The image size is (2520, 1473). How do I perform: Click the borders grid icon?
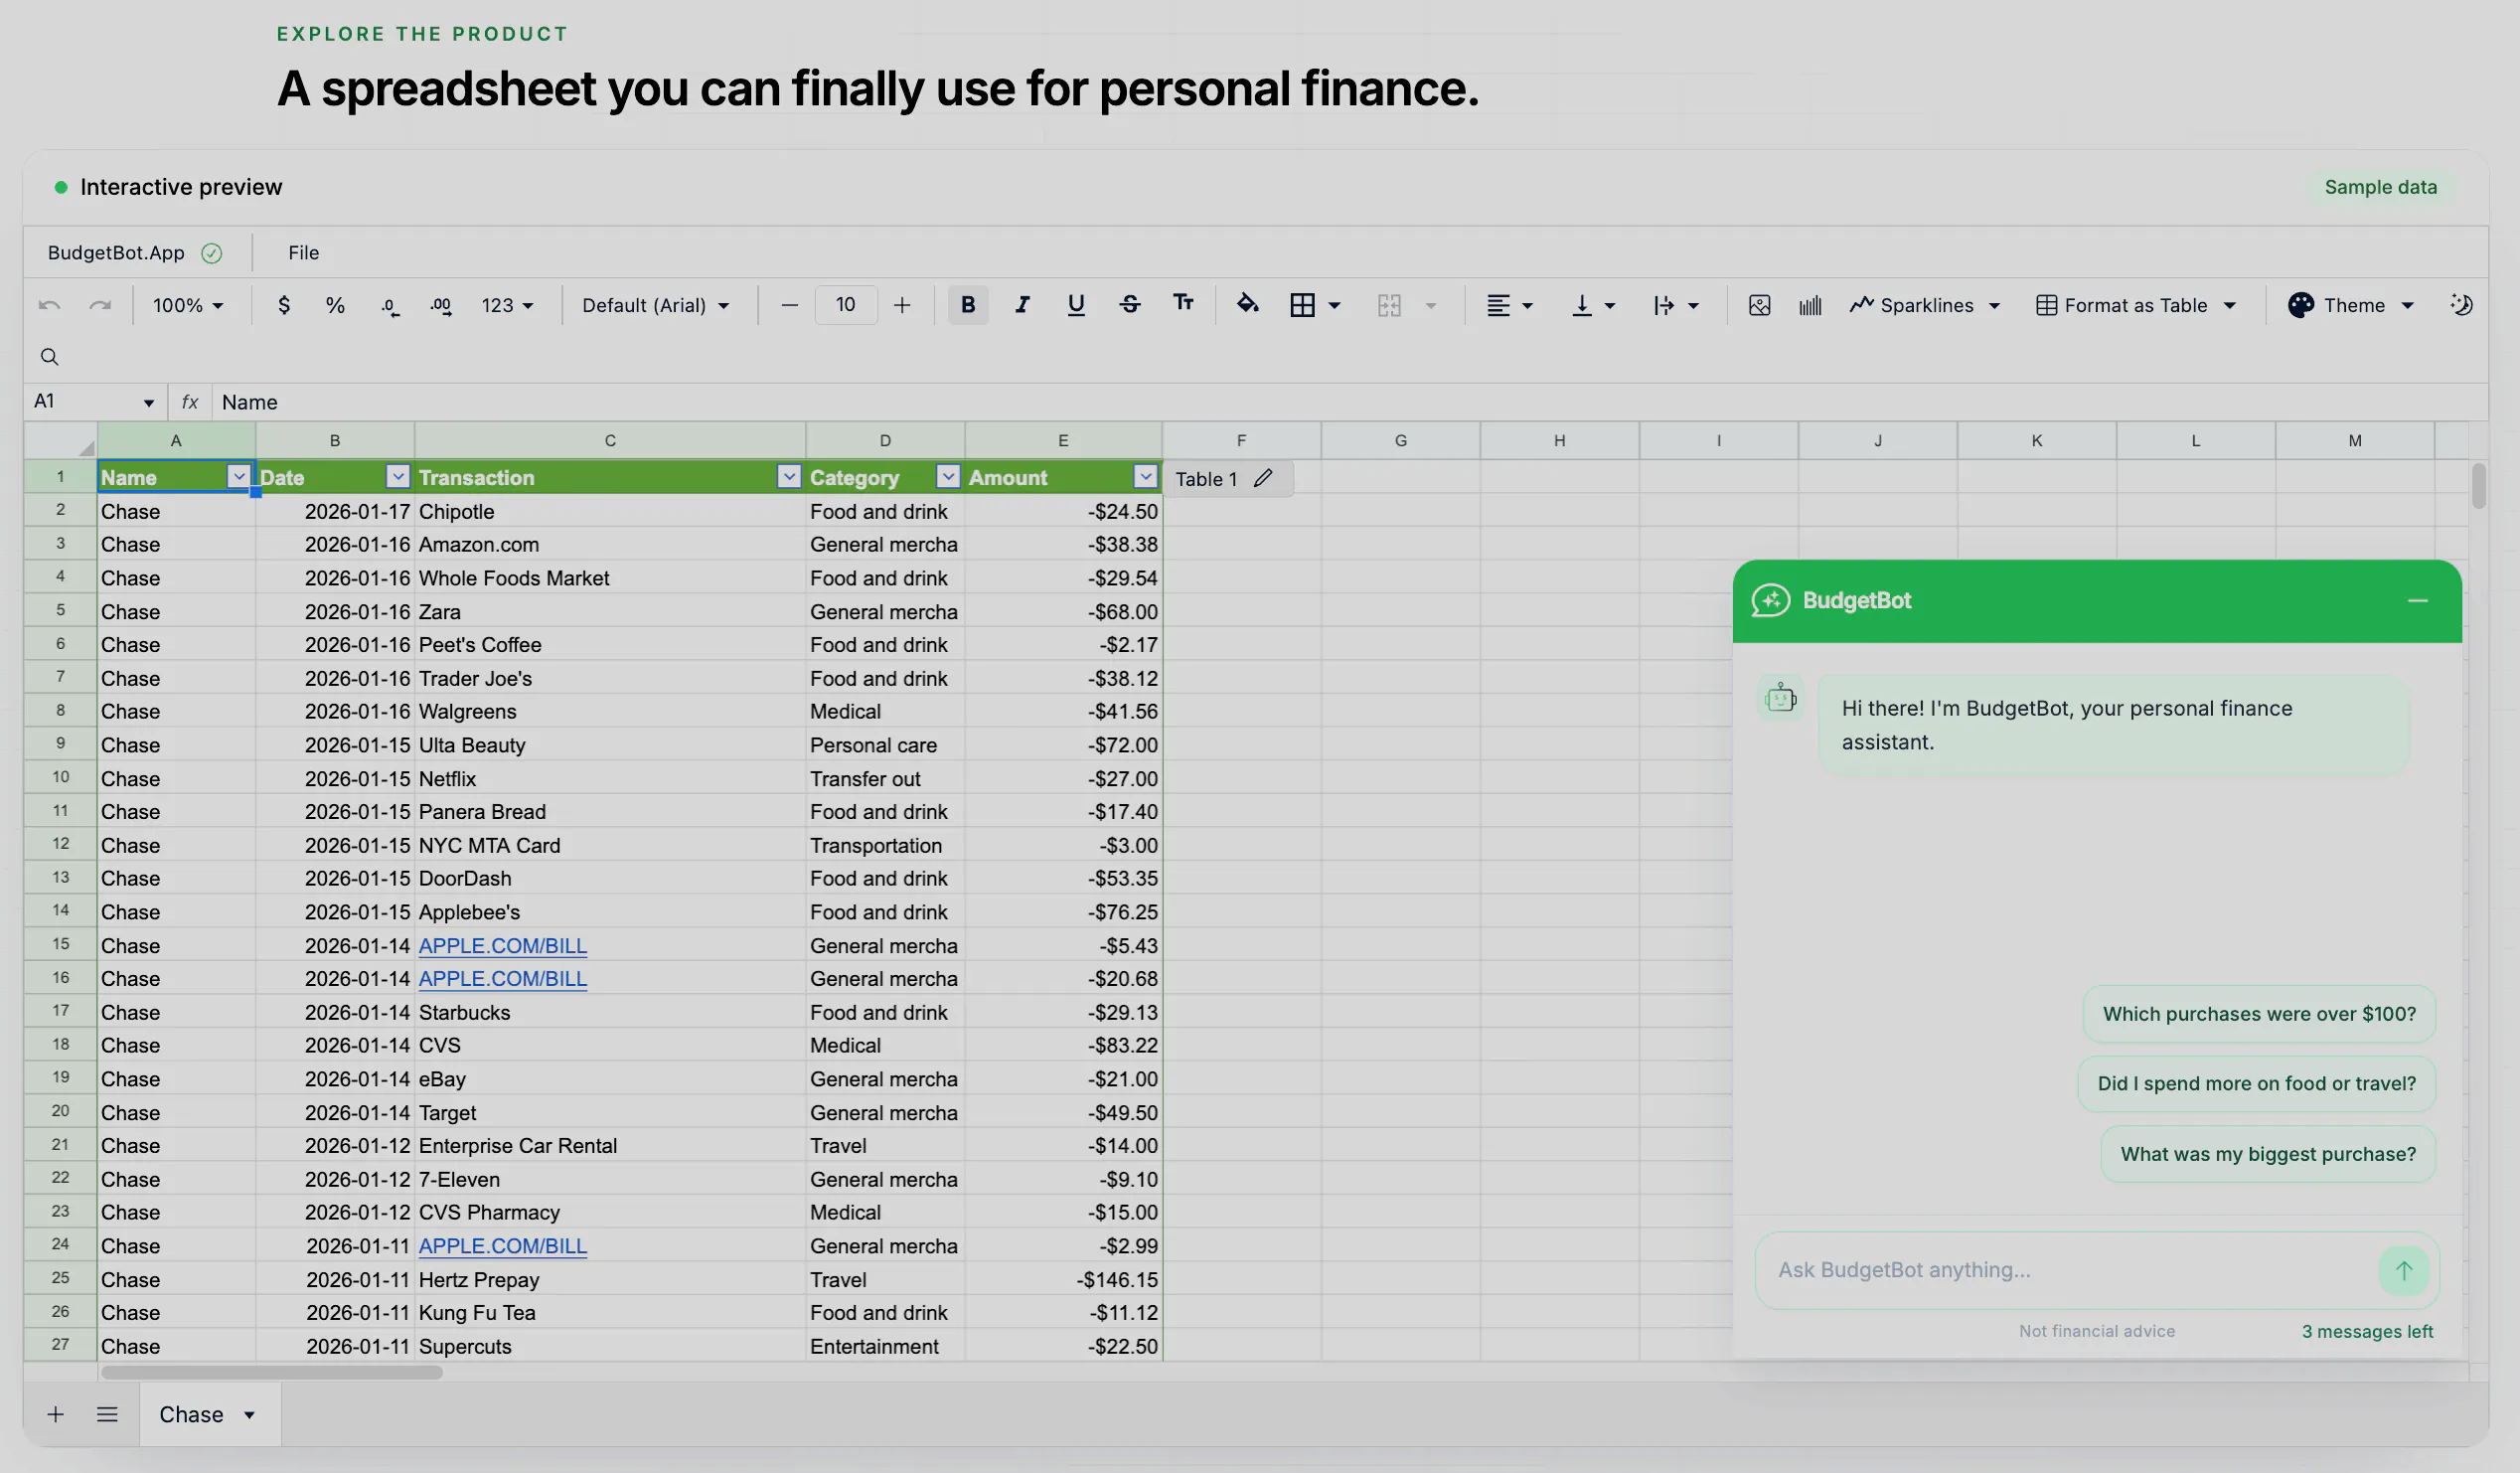coord(1302,305)
